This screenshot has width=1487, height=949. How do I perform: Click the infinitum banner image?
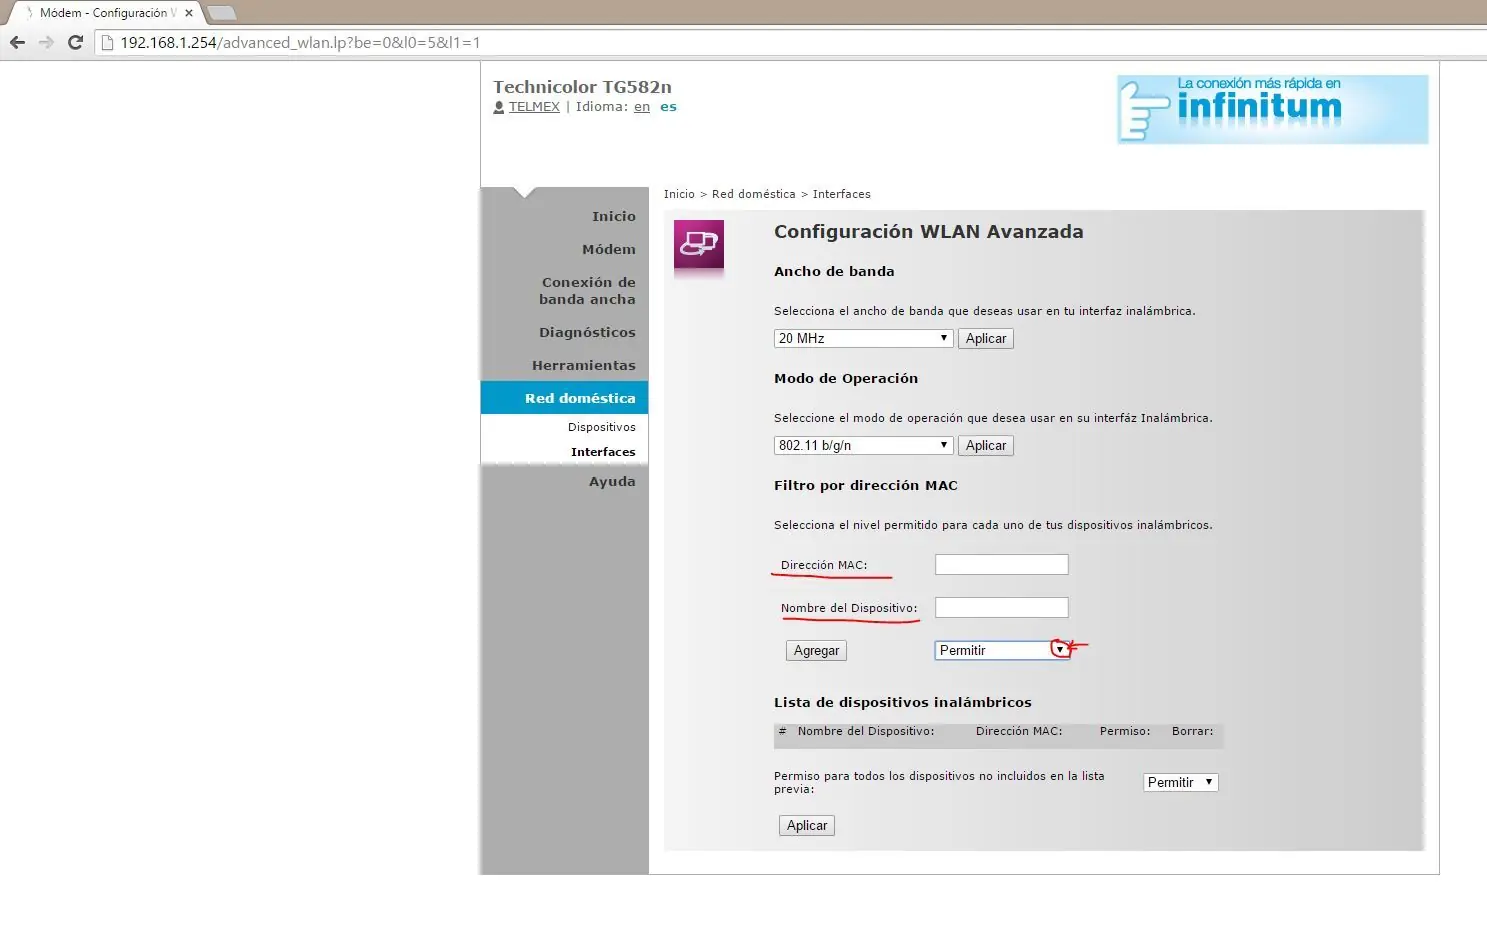pyautogui.click(x=1272, y=109)
